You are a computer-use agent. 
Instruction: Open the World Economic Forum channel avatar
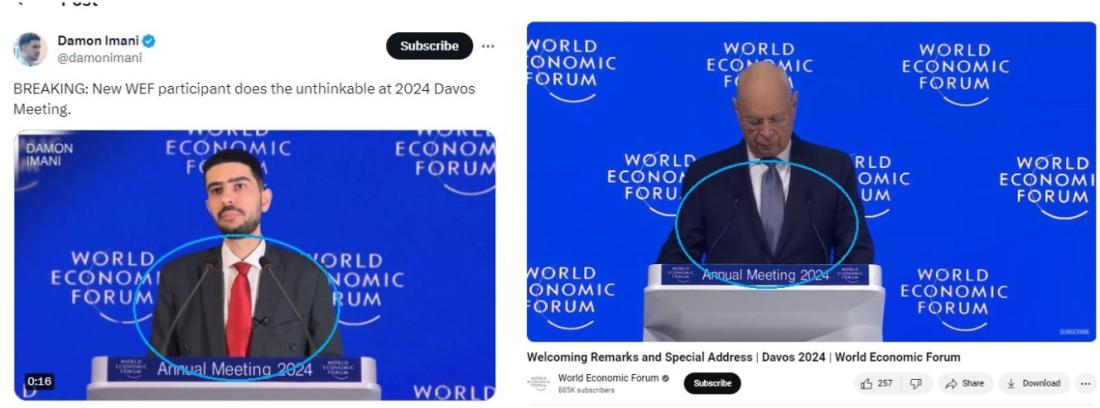coord(538,383)
